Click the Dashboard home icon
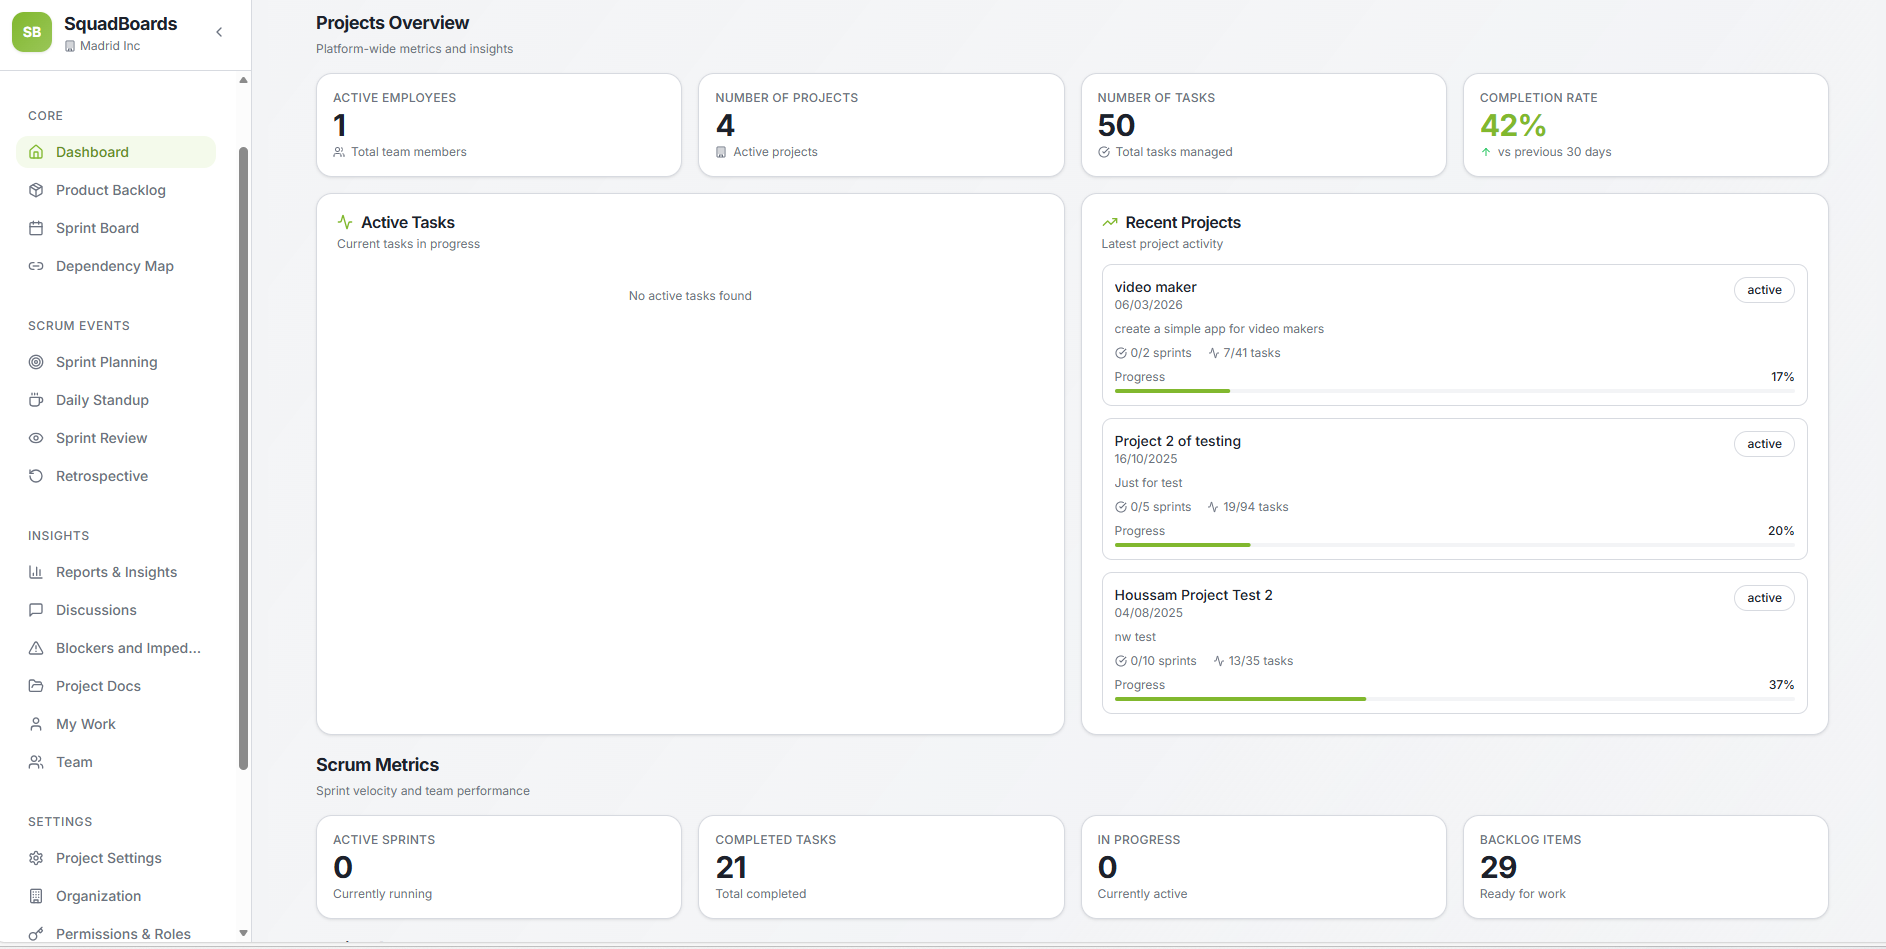 (36, 152)
